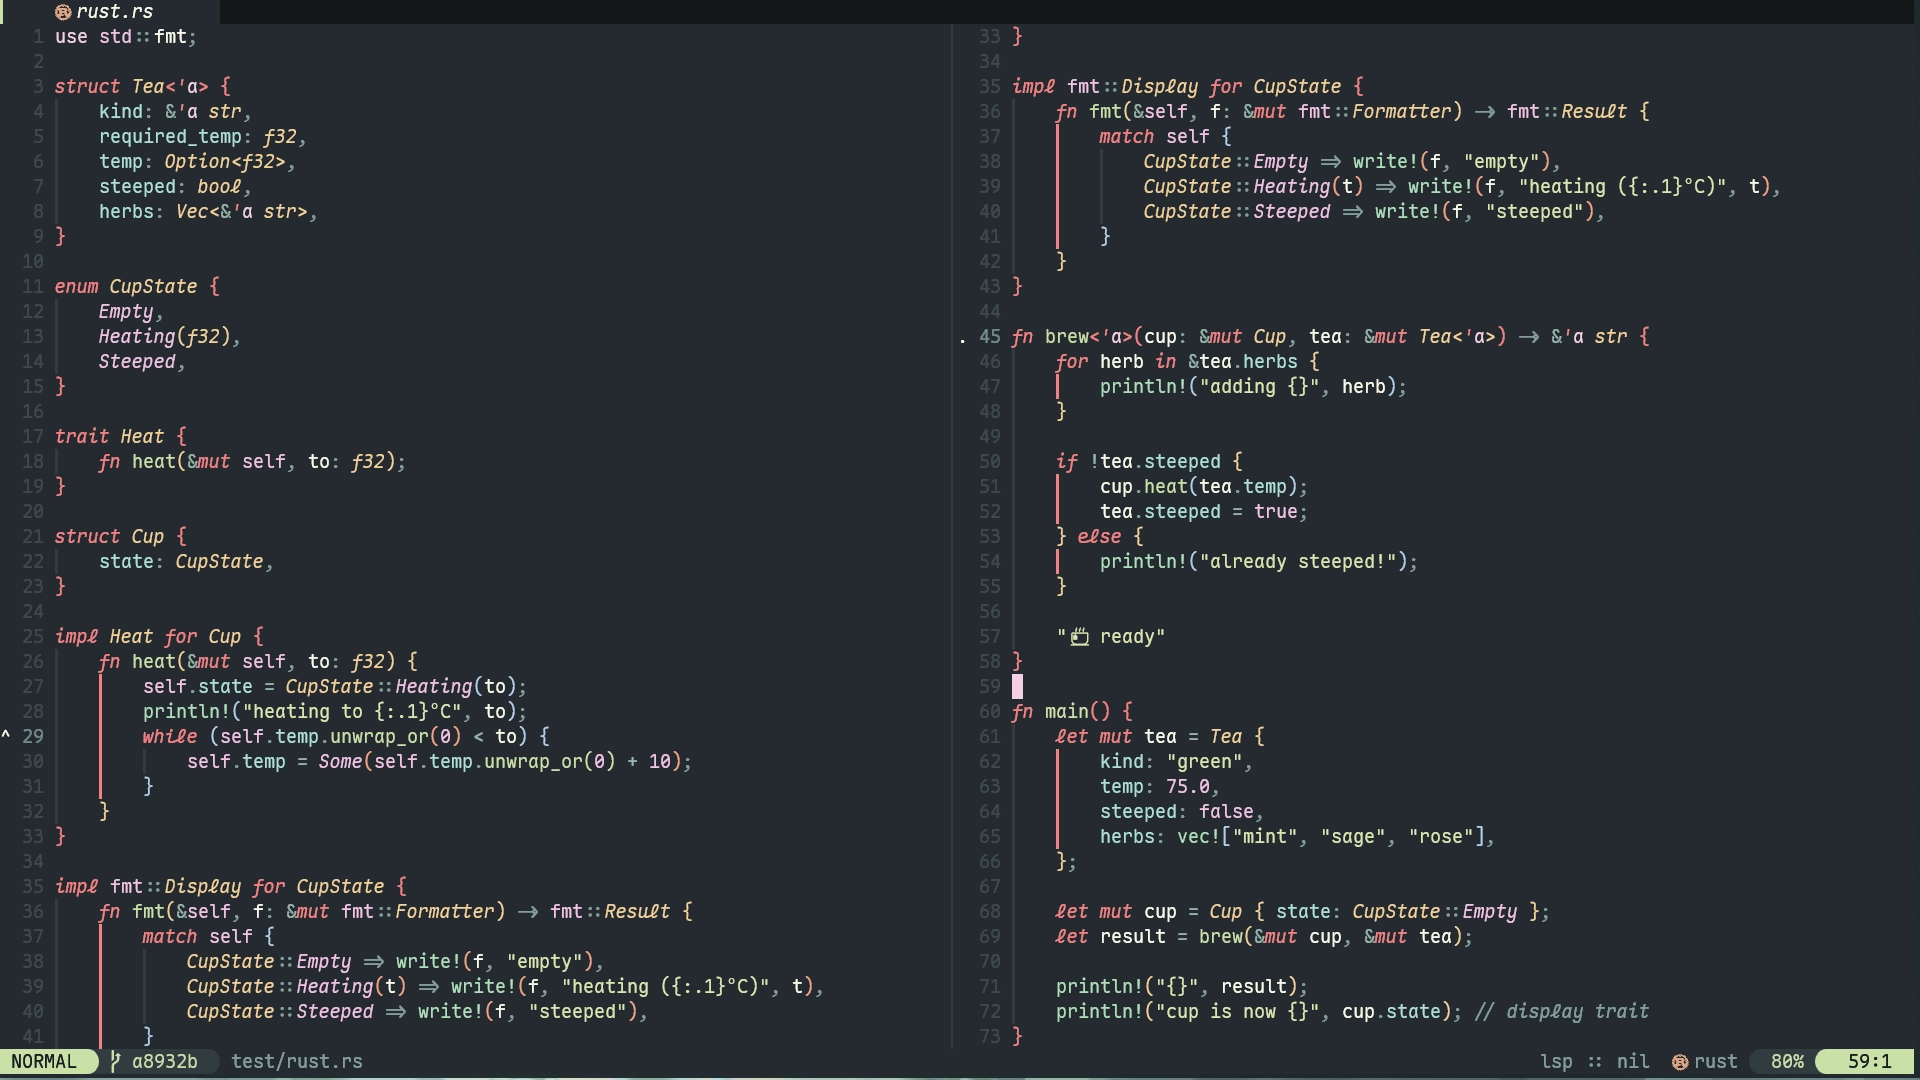
Task: Click the test/rust.rs path in the statusline
Action: 296,1062
